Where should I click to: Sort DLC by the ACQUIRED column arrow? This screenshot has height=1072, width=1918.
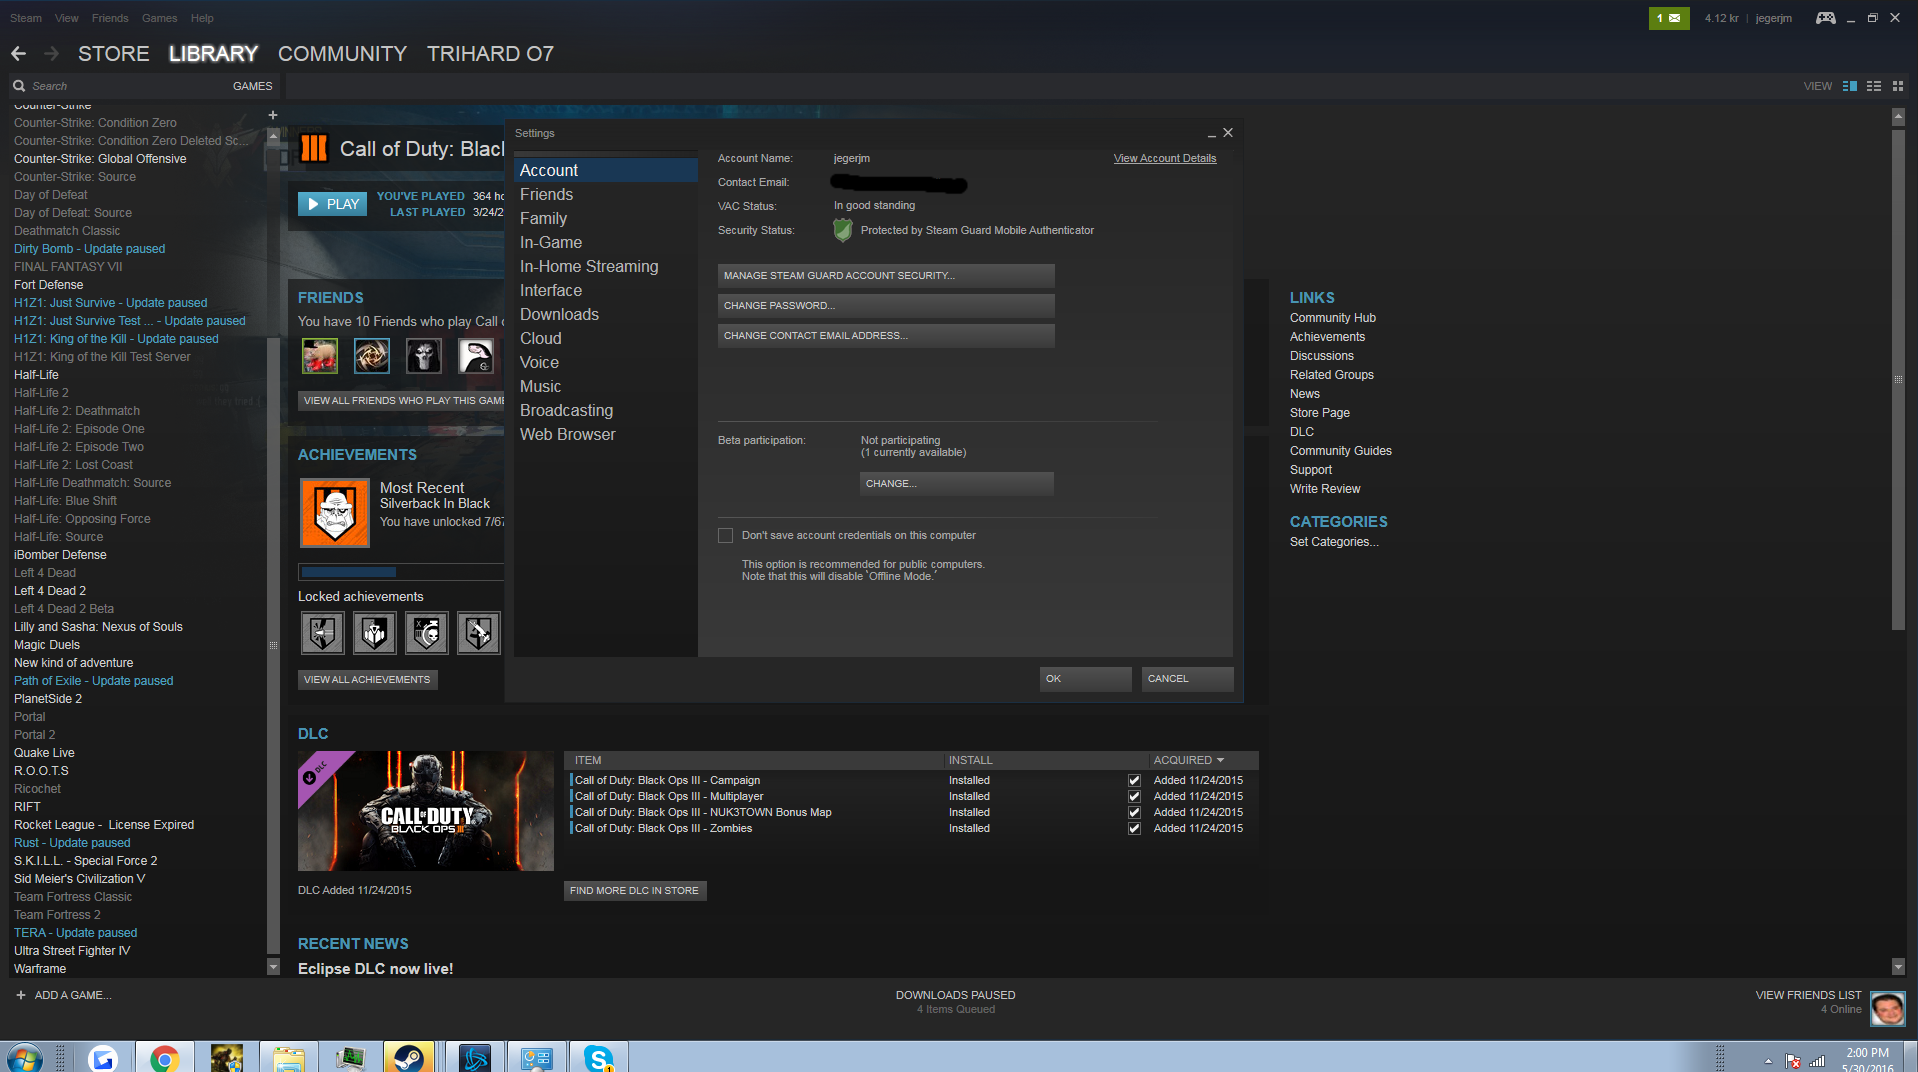pyautogui.click(x=1220, y=761)
